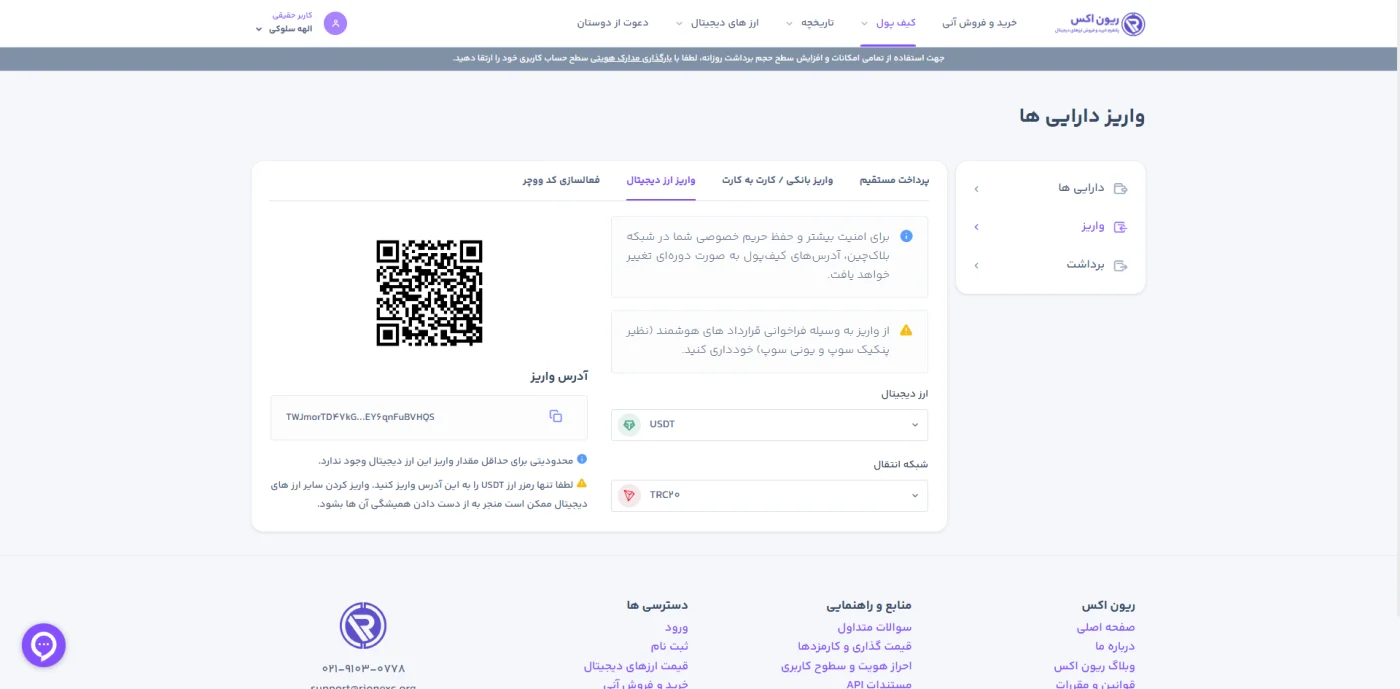This screenshot has height=689, width=1400.
Task: Open the سوالات متداول footer link
Action: 874,627
